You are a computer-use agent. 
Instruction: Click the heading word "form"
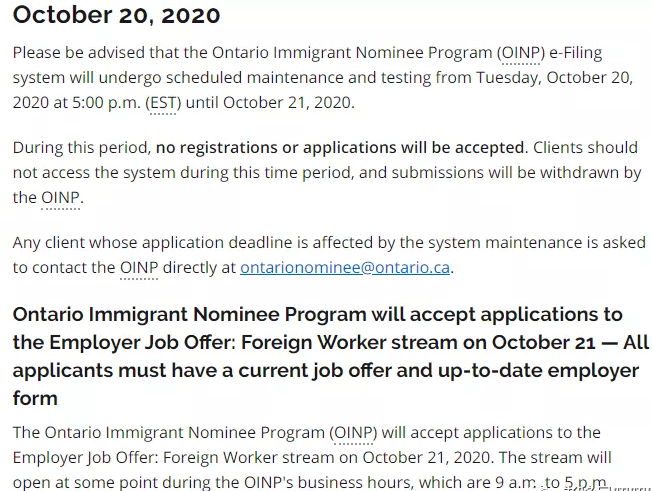click(x=35, y=399)
